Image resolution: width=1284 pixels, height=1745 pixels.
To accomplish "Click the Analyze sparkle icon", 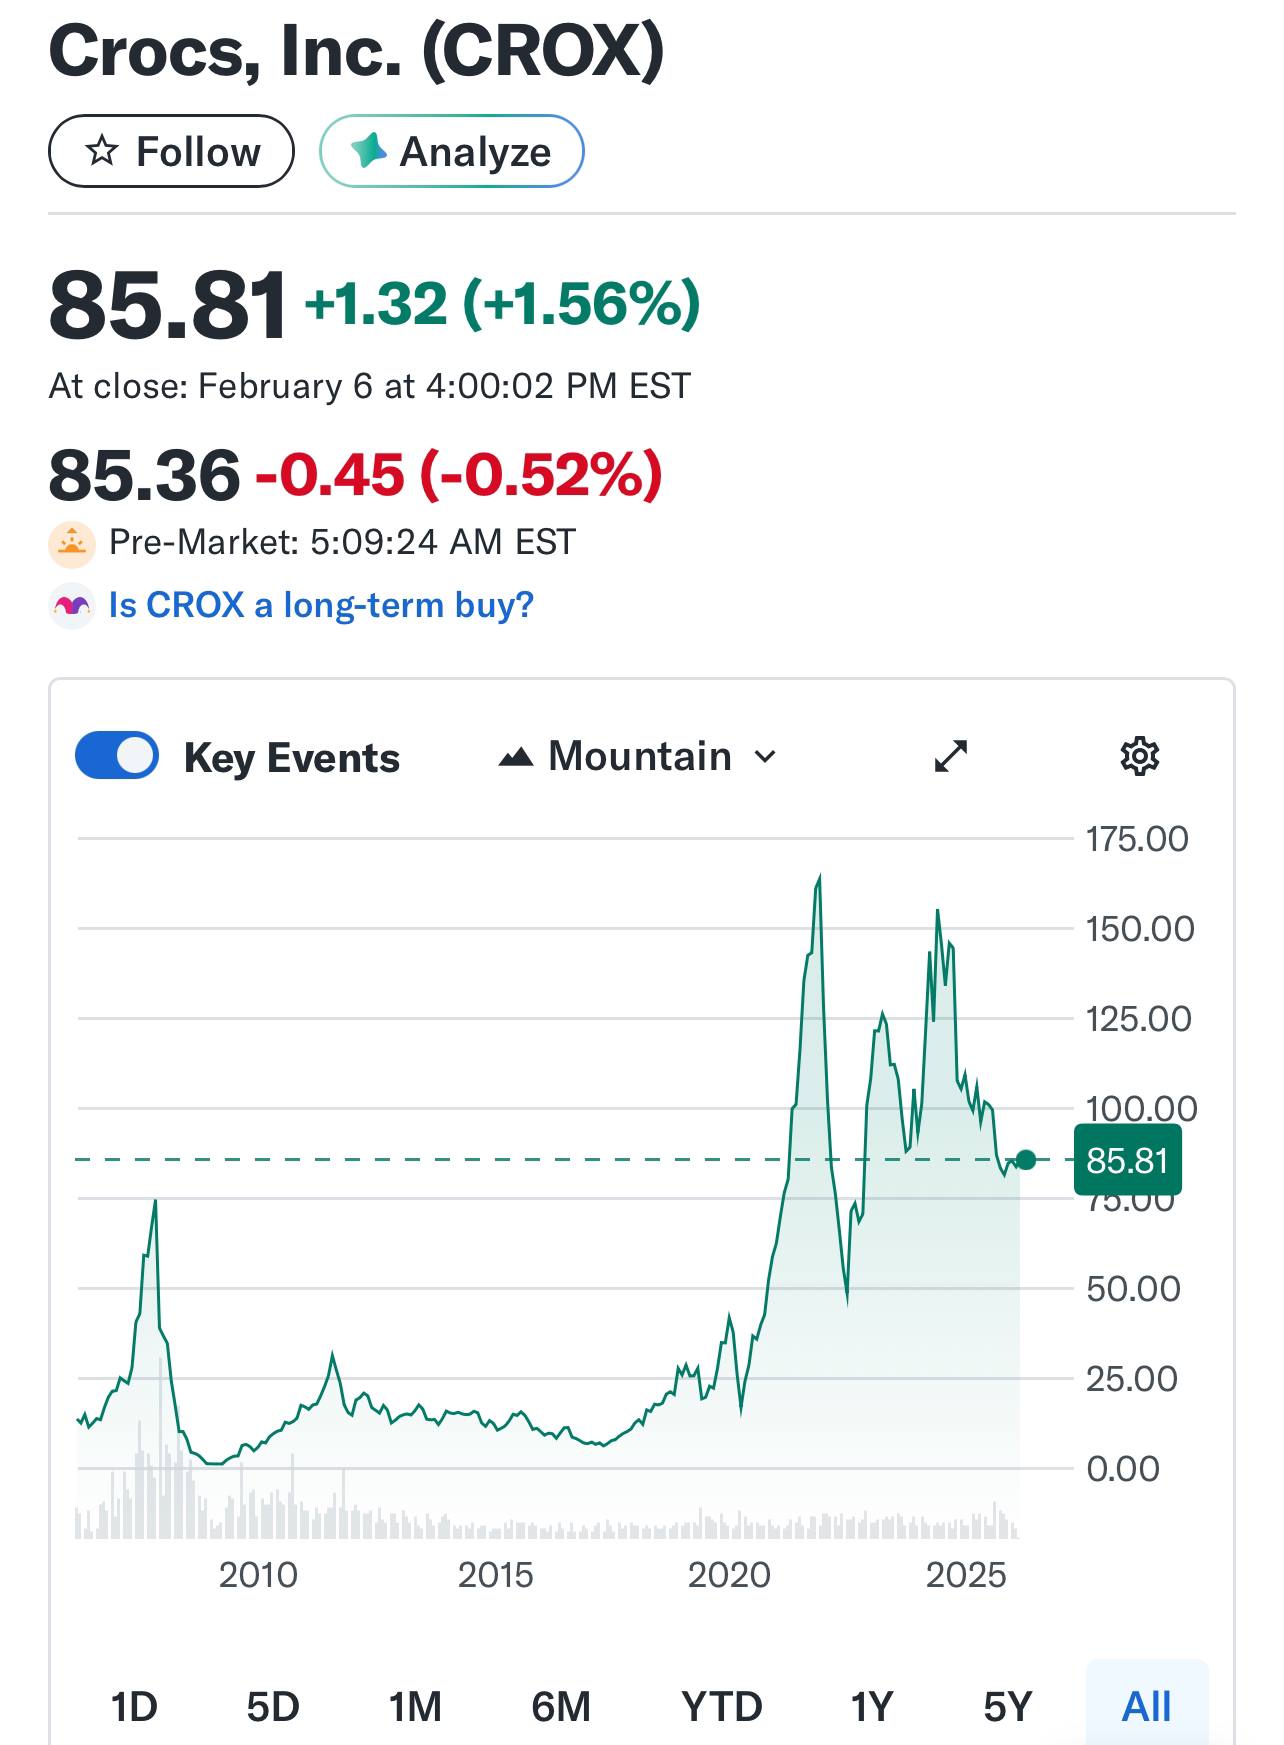I will click(x=368, y=151).
